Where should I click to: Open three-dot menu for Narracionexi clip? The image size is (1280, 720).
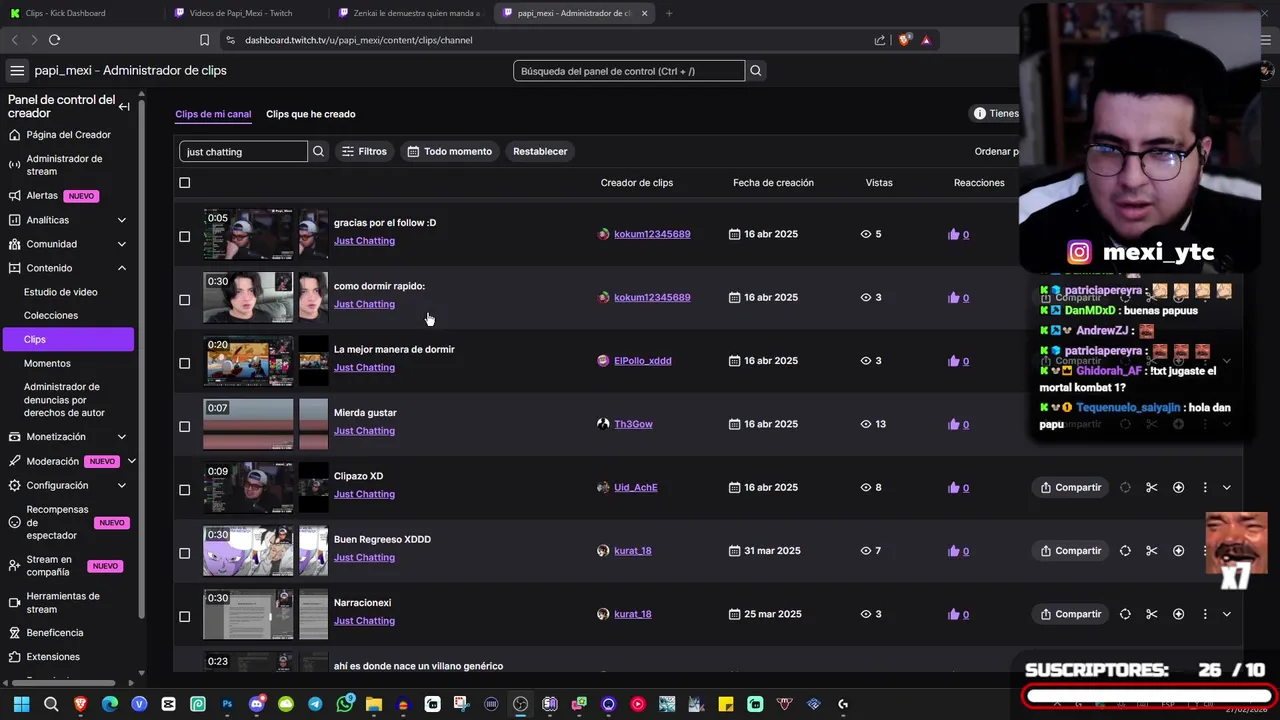(1205, 614)
